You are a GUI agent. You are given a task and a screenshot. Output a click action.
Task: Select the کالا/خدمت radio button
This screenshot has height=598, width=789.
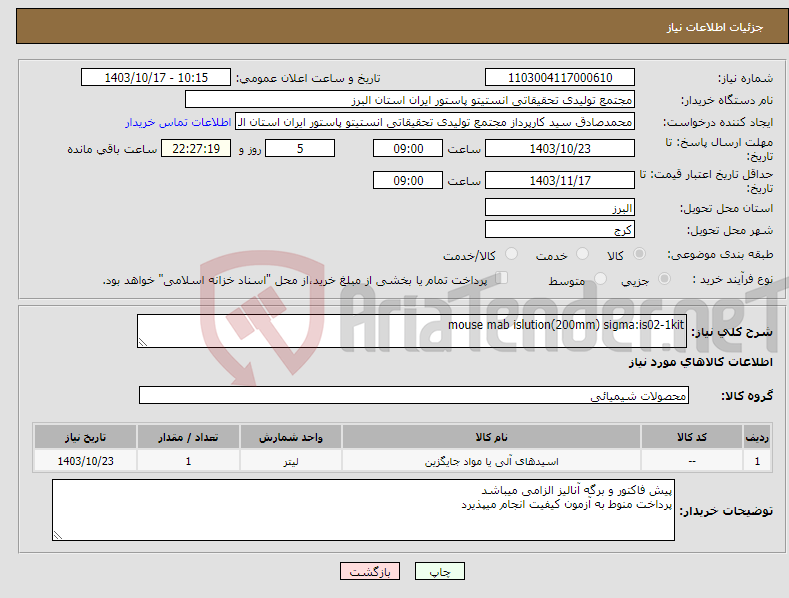pos(511,254)
